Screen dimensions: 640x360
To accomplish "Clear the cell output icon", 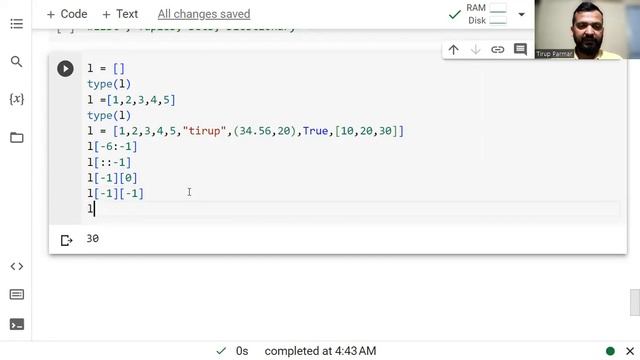I will (x=66, y=240).
